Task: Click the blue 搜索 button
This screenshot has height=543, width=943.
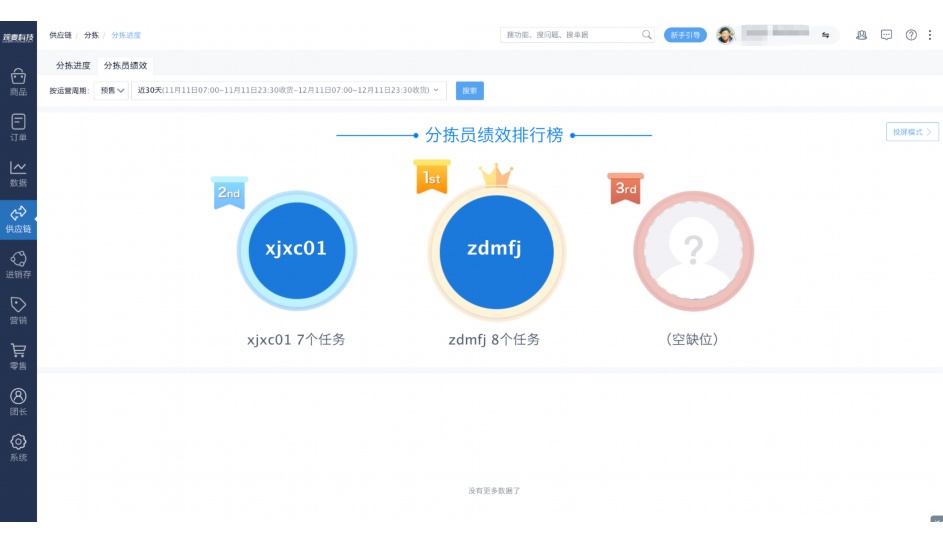Action: pos(469,91)
